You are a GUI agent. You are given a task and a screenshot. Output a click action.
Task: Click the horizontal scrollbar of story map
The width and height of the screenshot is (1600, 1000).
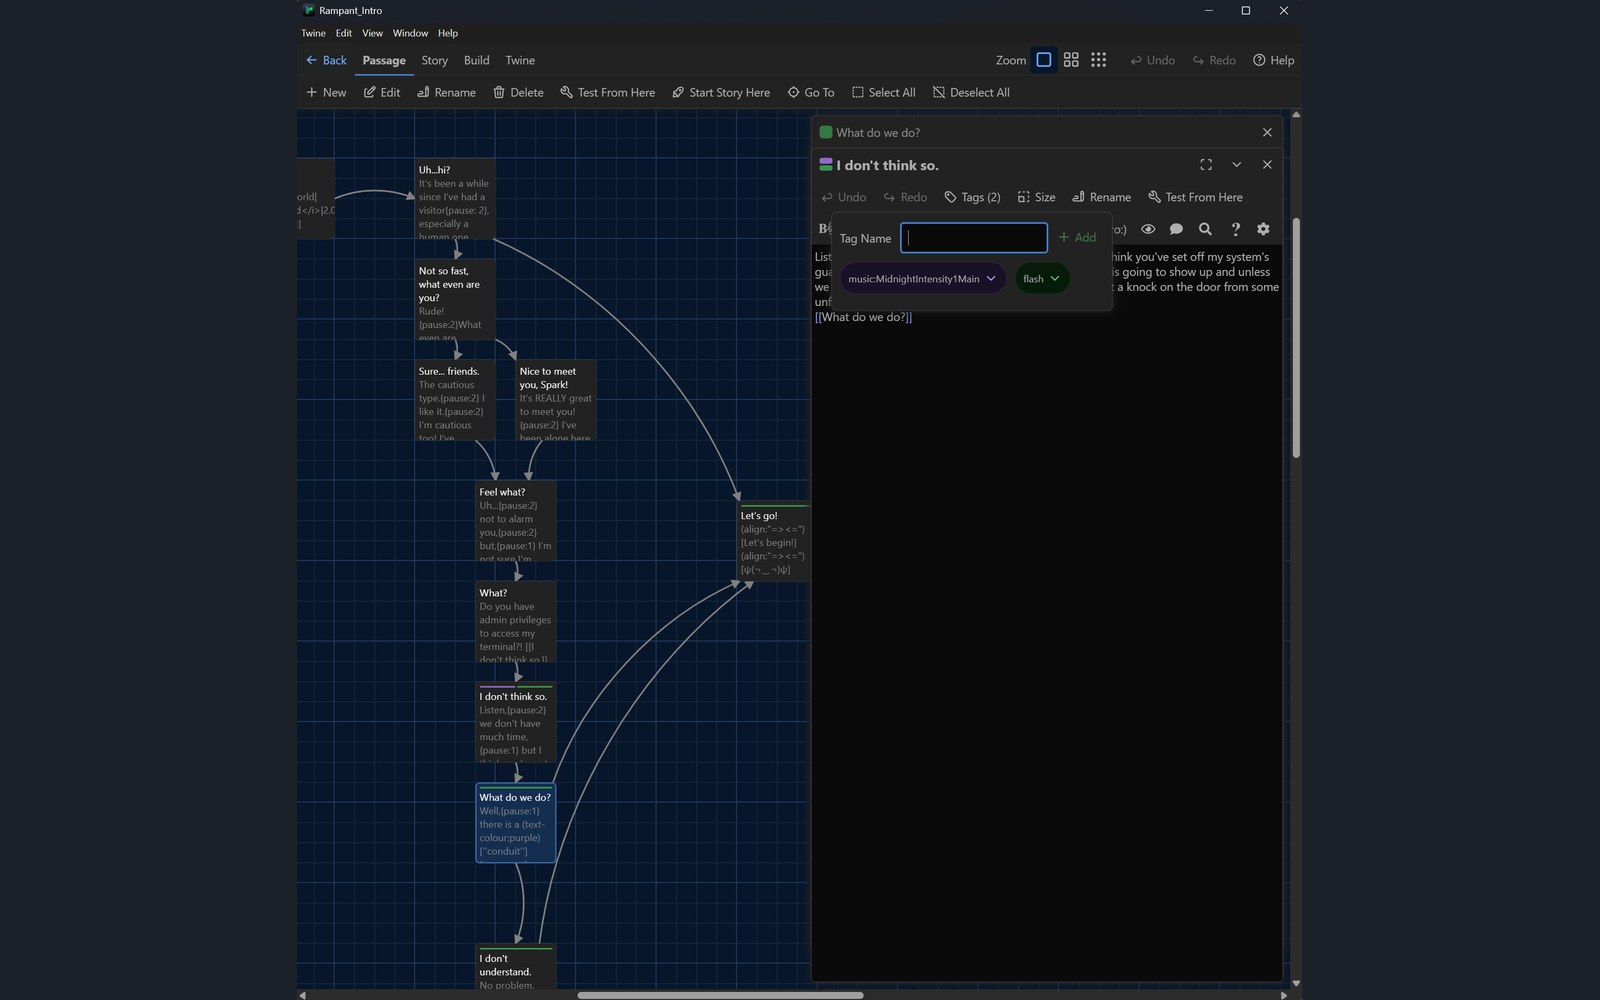pyautogui.click(x=720, y=995)
